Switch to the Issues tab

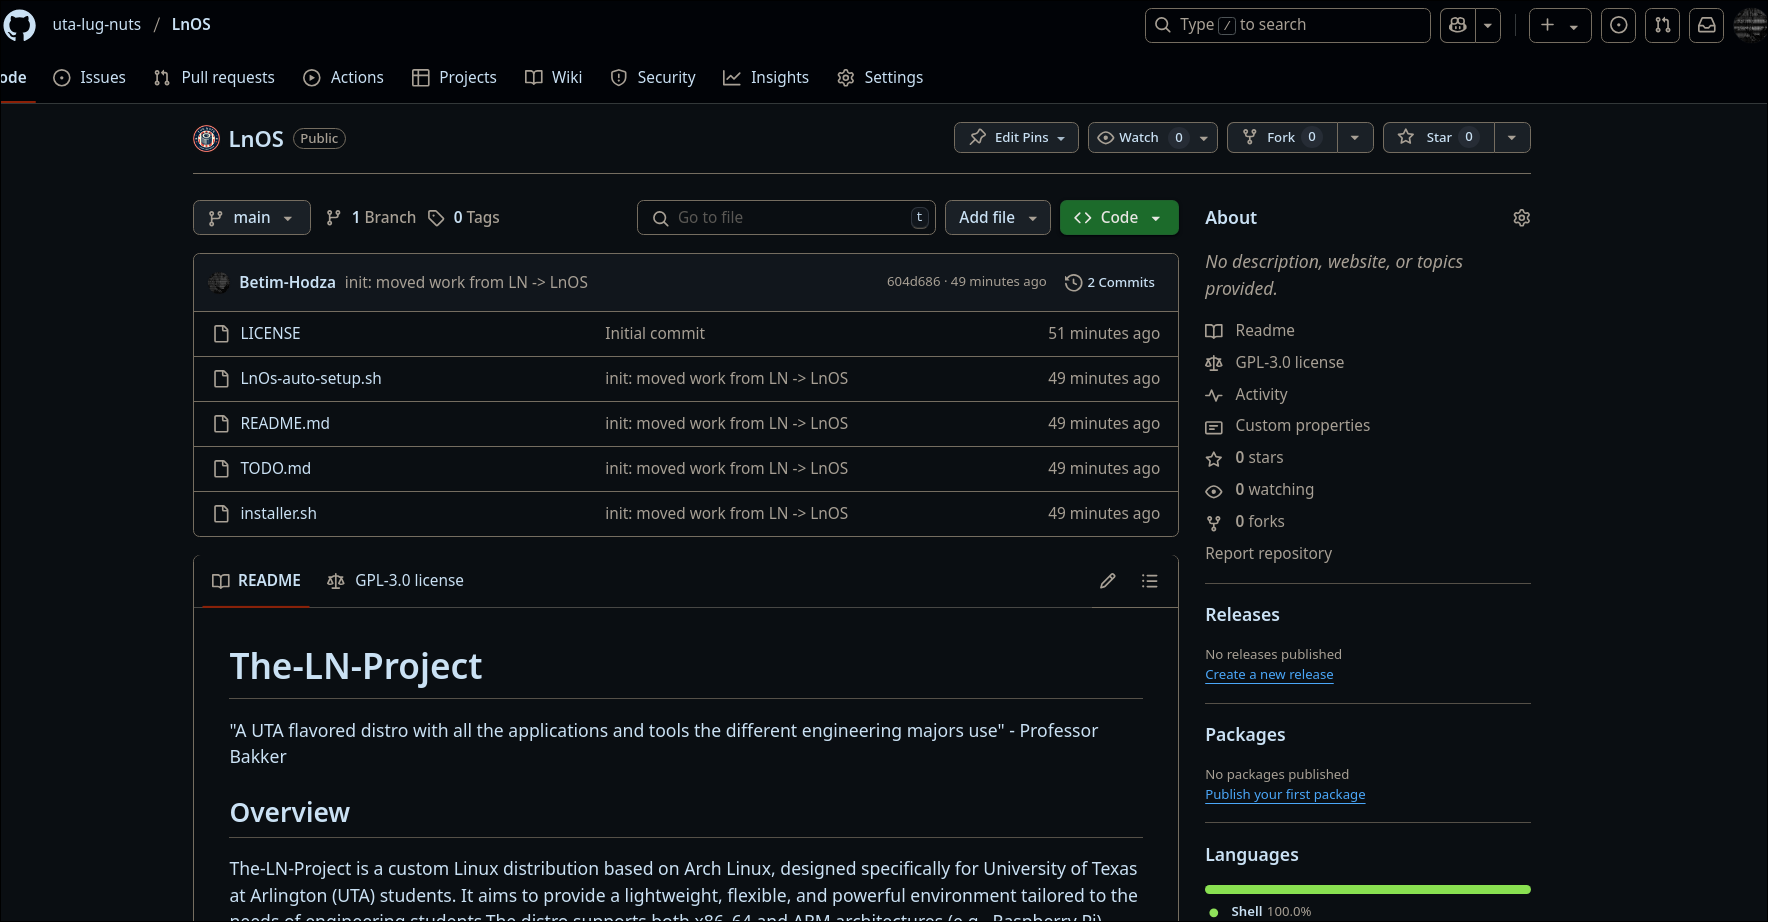pos(89,77)
